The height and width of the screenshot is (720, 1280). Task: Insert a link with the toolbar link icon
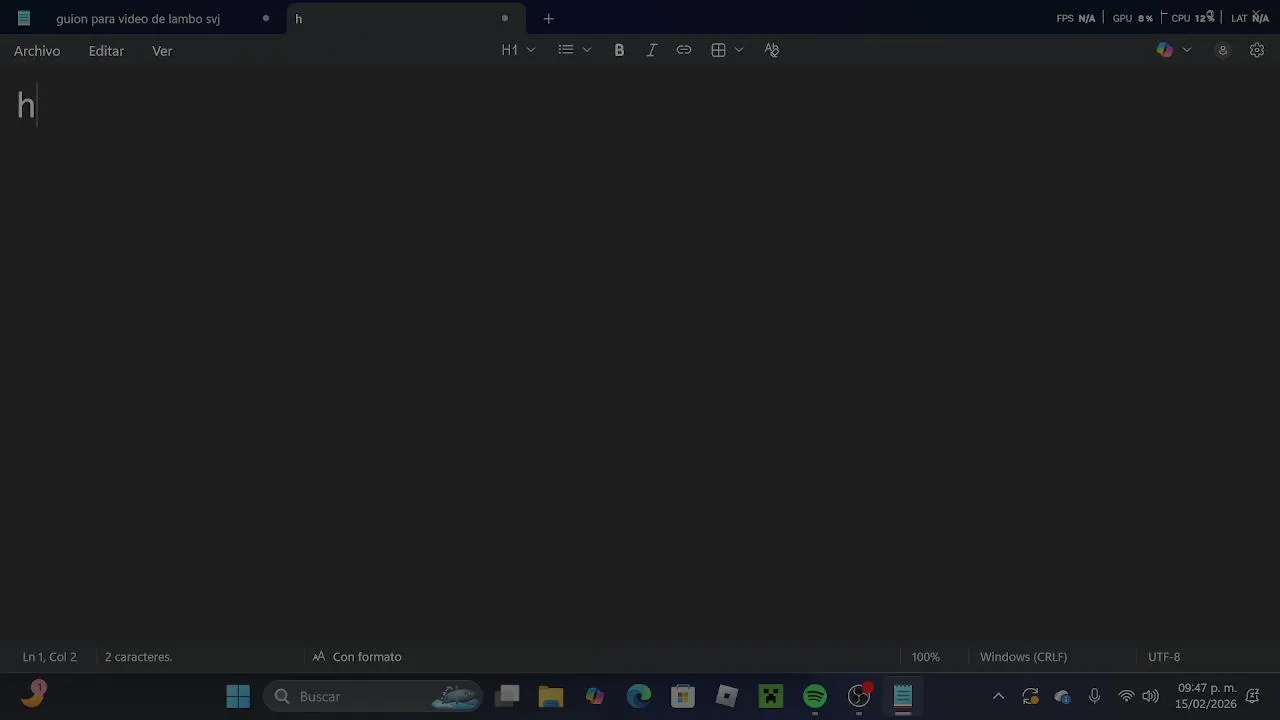coord(684,50)
